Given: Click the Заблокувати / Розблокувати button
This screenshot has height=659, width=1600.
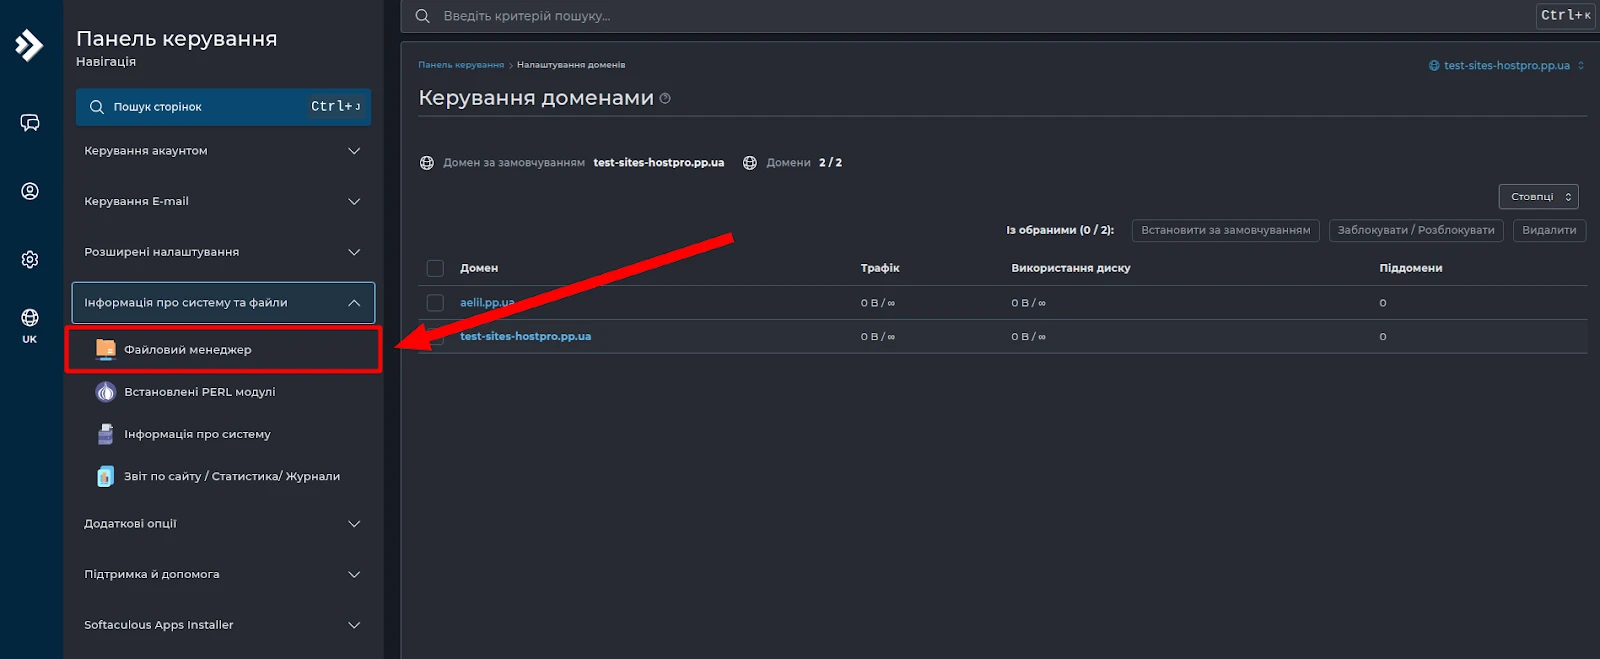Looking at the screenshot, I should click(1416, 230).
